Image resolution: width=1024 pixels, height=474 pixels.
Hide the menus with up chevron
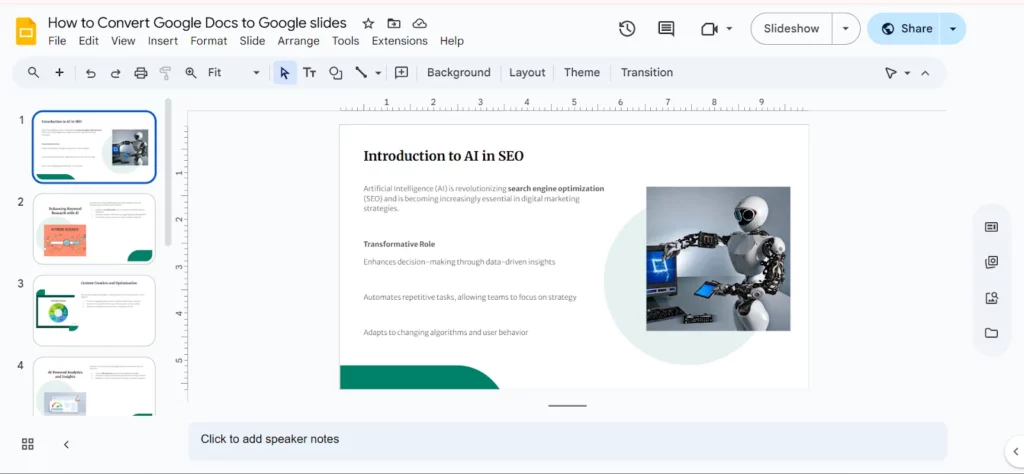coord(925,73)
